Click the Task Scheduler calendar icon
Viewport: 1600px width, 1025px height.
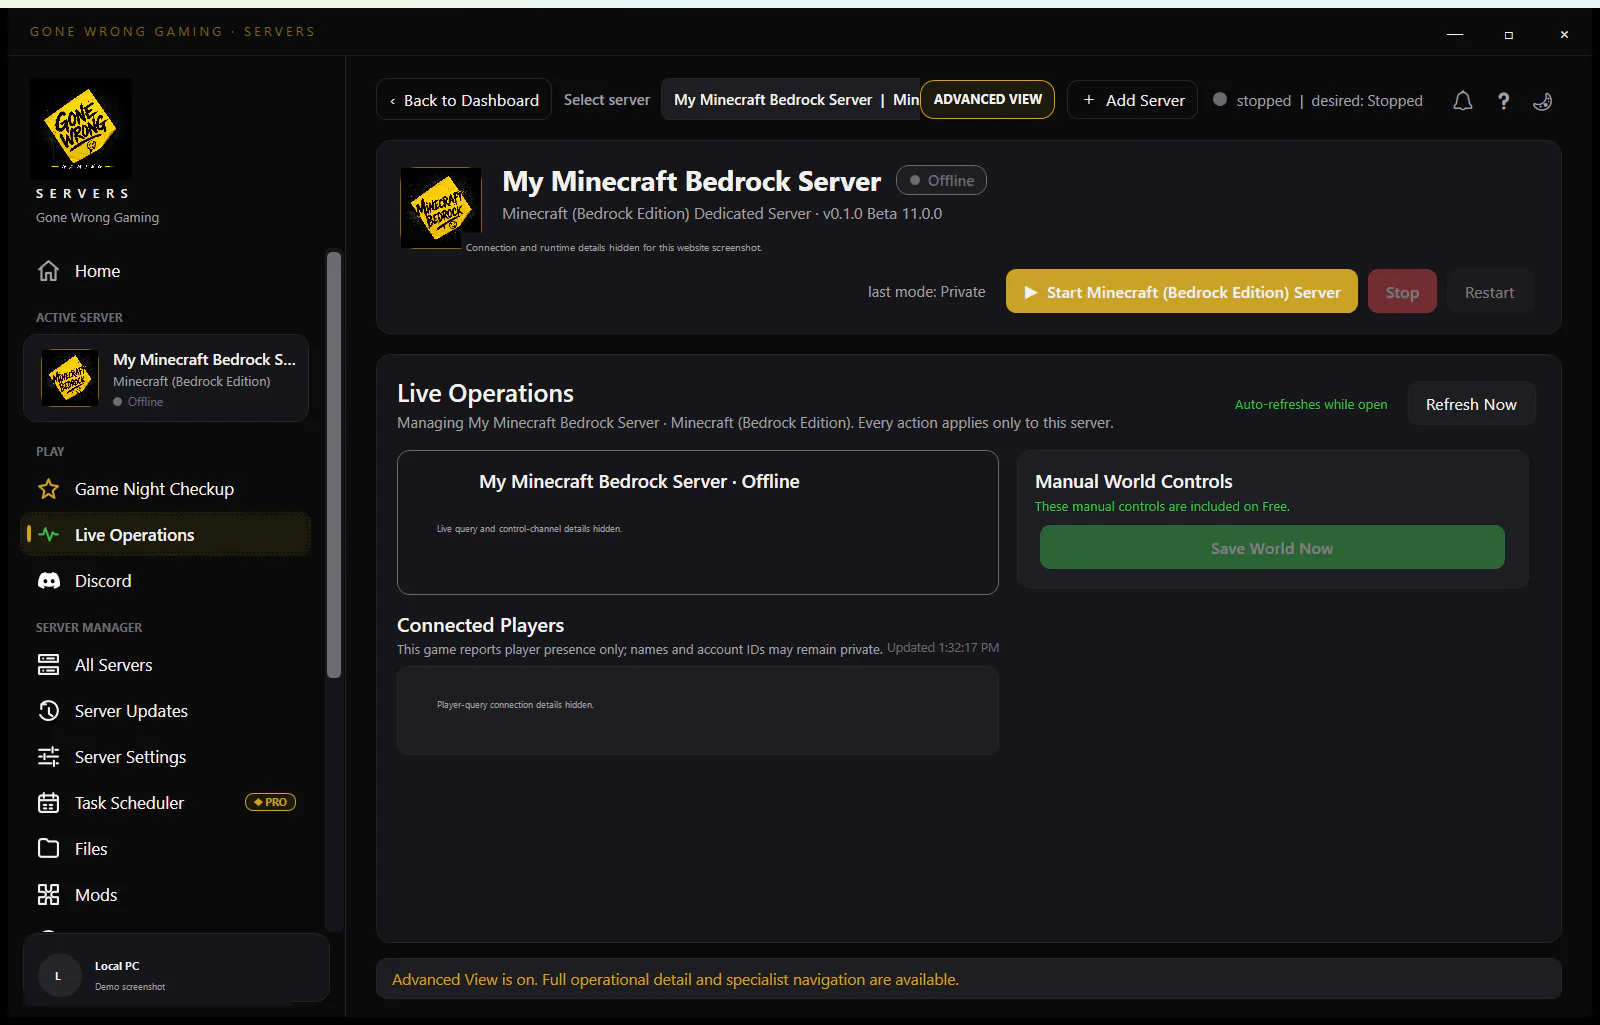(48, 803)
